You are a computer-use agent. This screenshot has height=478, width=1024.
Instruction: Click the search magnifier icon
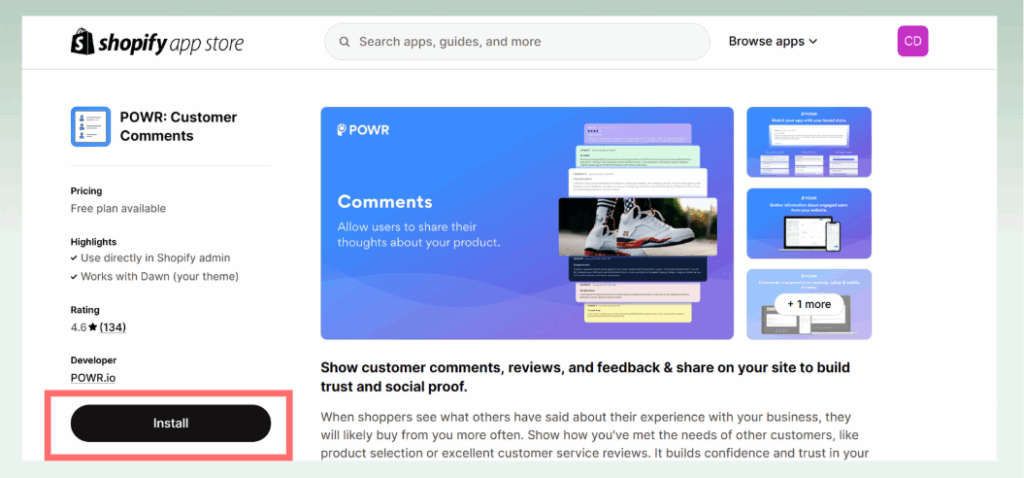(344, 42)
